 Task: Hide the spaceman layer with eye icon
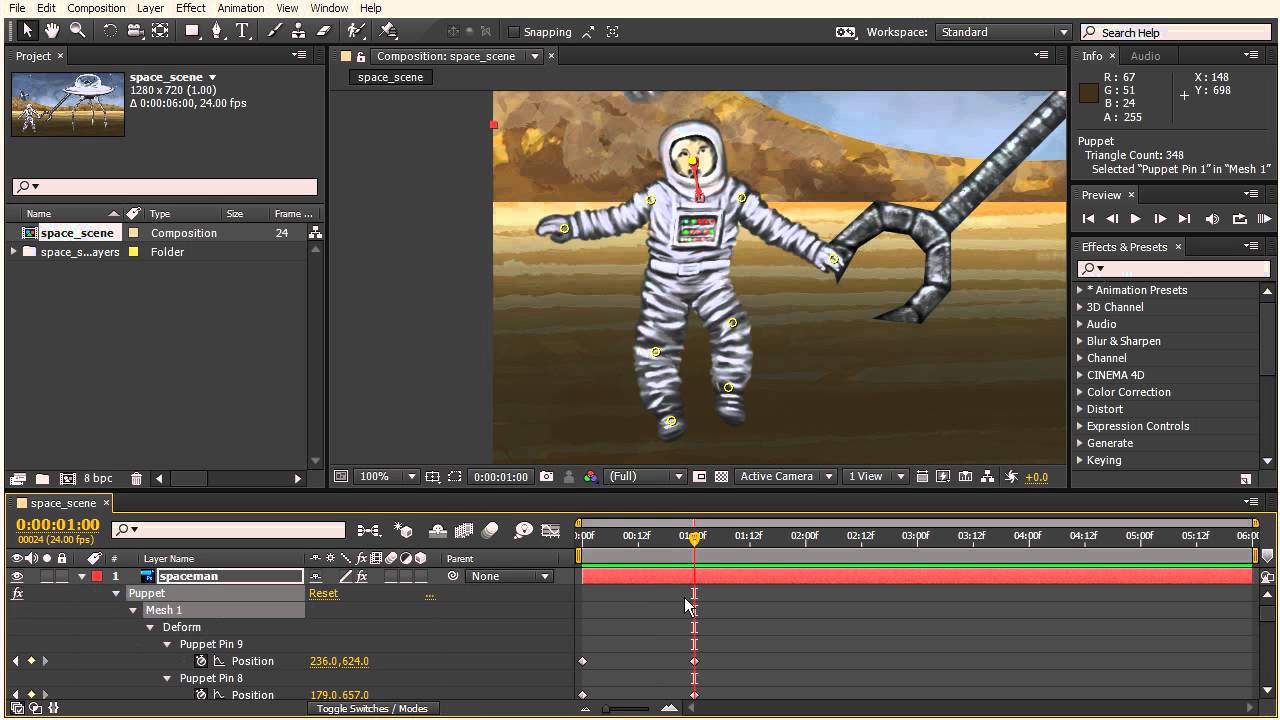click(x=17, y=576)
